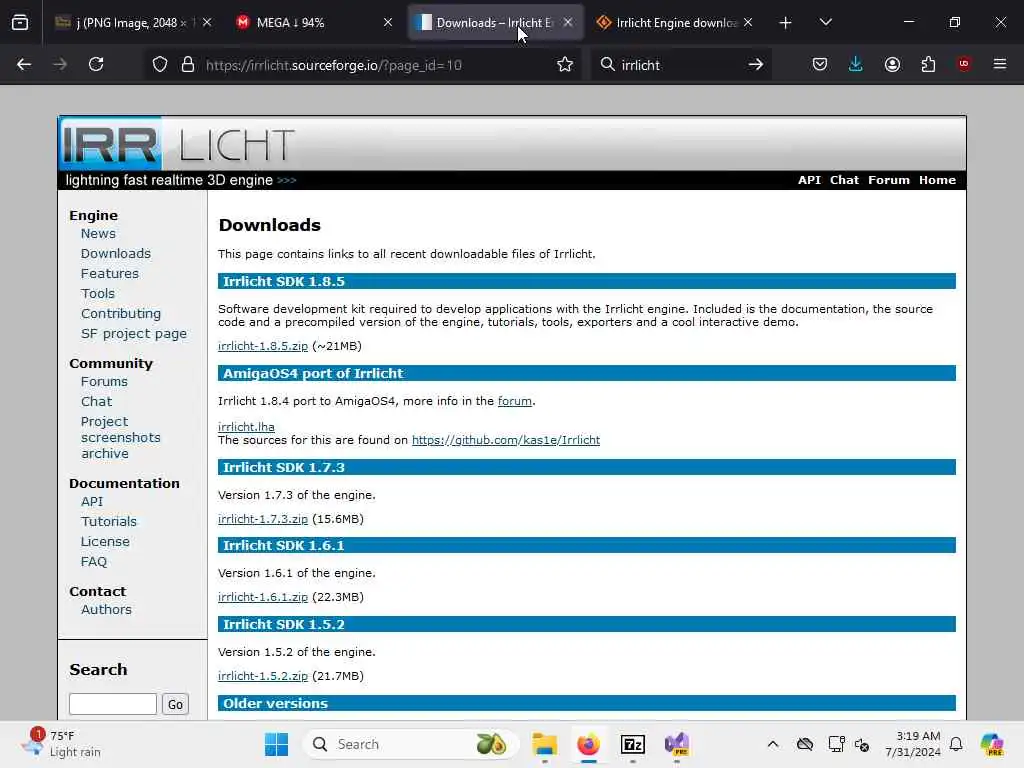Image resolution: width=1024 pixels, height=768 pixels.
Task: Click the search magnifier in search bar
Action: (x=607, y=64)
